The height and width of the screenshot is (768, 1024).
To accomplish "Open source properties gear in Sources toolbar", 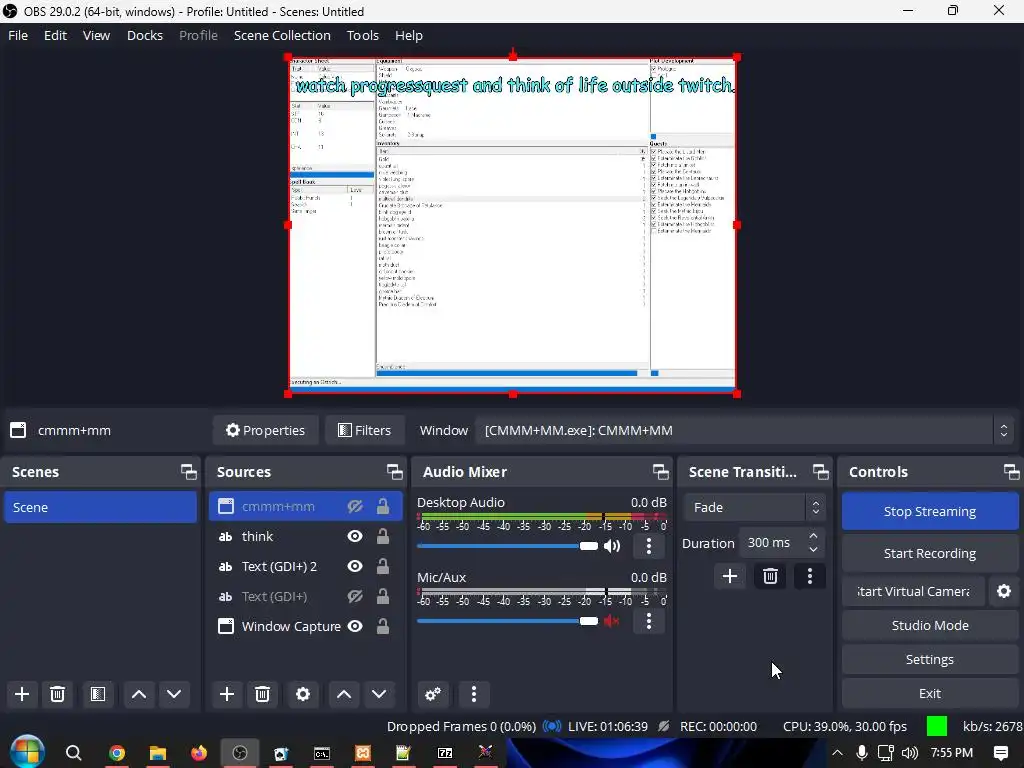I will tap(302, 694).
